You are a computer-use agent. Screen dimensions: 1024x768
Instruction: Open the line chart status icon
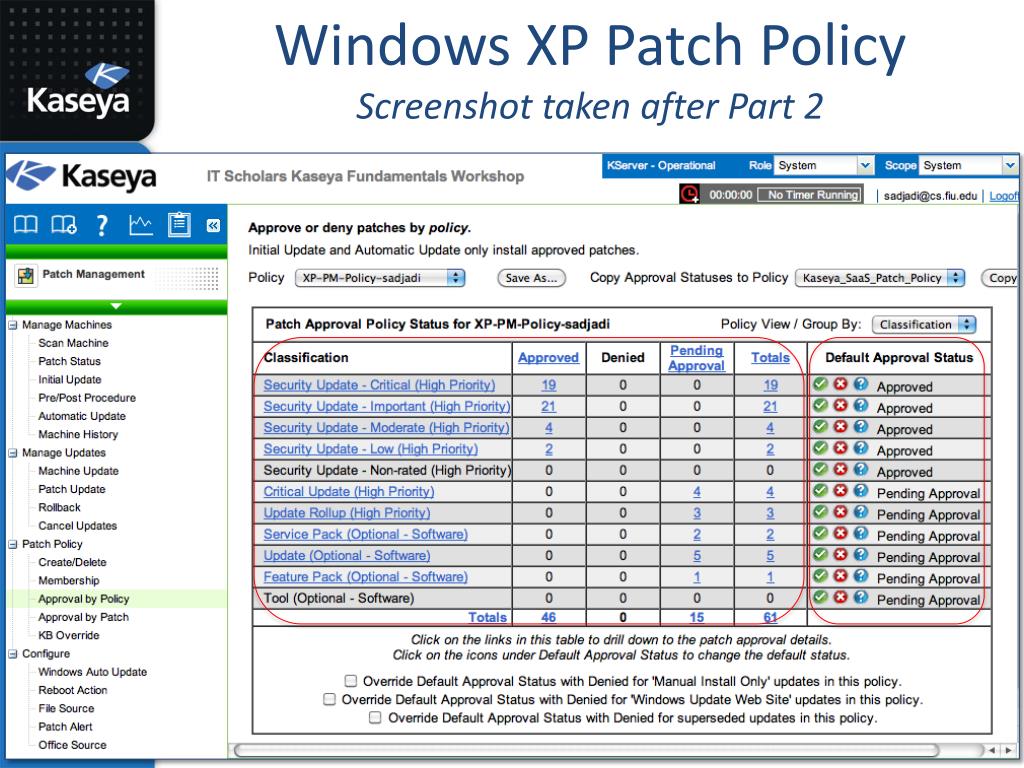[x=141, y=225]
